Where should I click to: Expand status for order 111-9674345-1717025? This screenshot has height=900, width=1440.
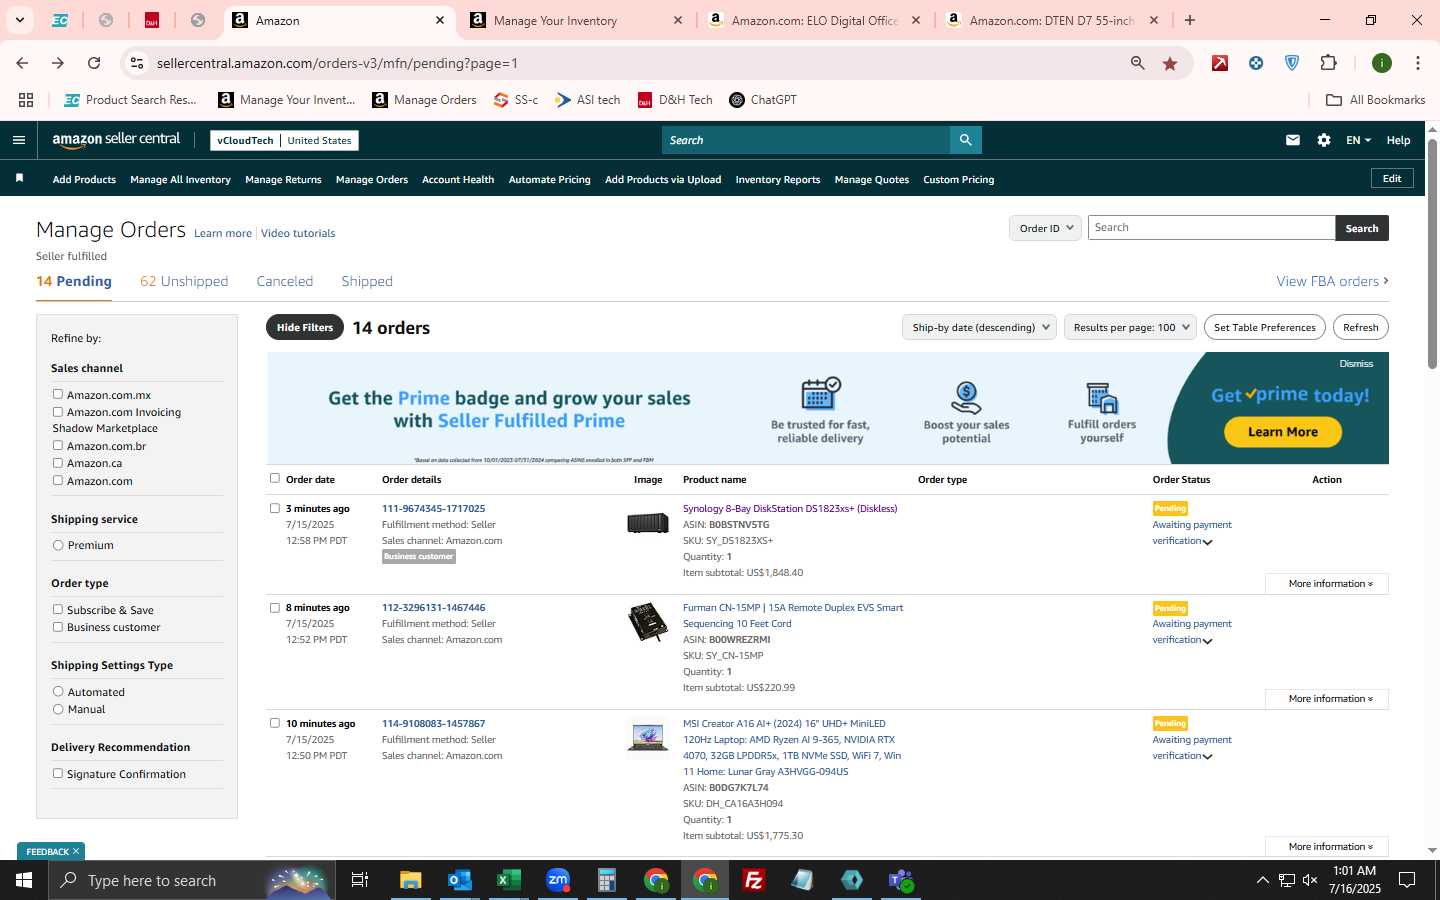1208,542
